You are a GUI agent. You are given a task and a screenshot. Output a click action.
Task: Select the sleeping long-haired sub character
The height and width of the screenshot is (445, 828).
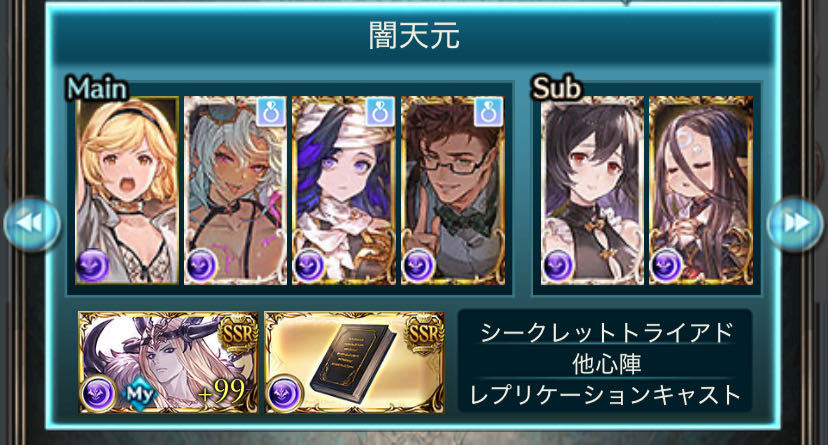(701, 191)
